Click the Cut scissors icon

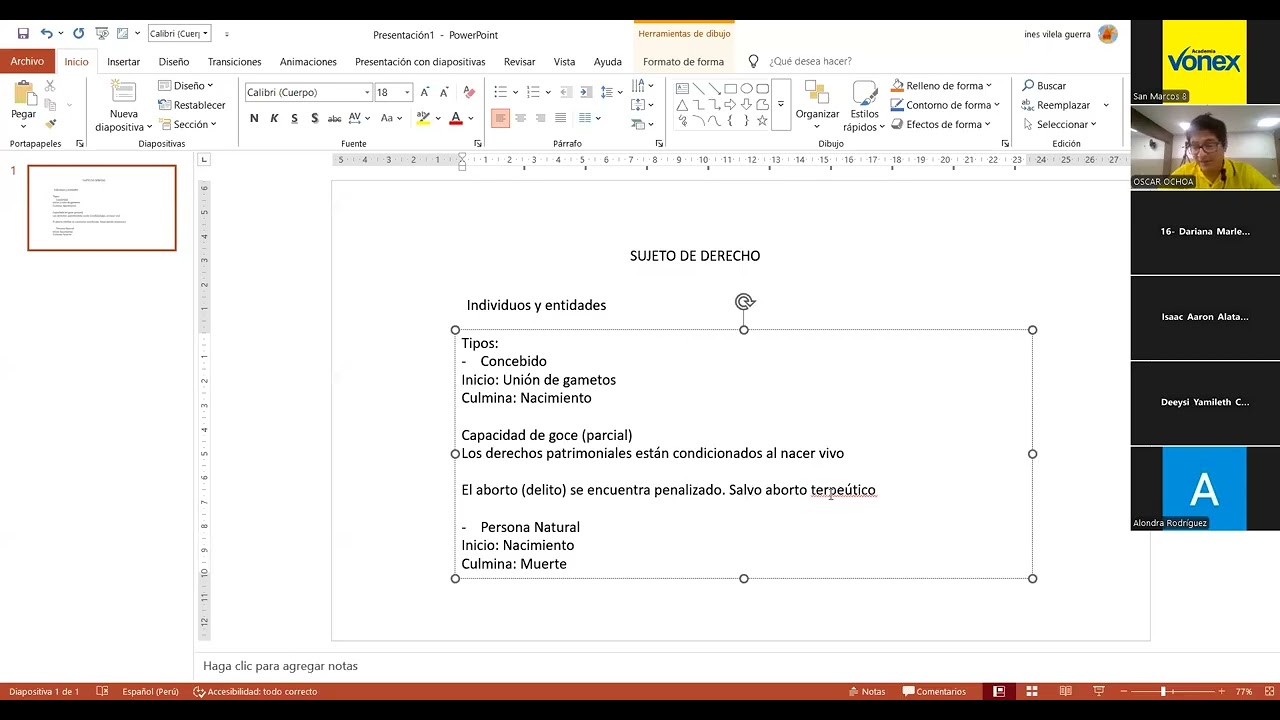tap(50, 86)
